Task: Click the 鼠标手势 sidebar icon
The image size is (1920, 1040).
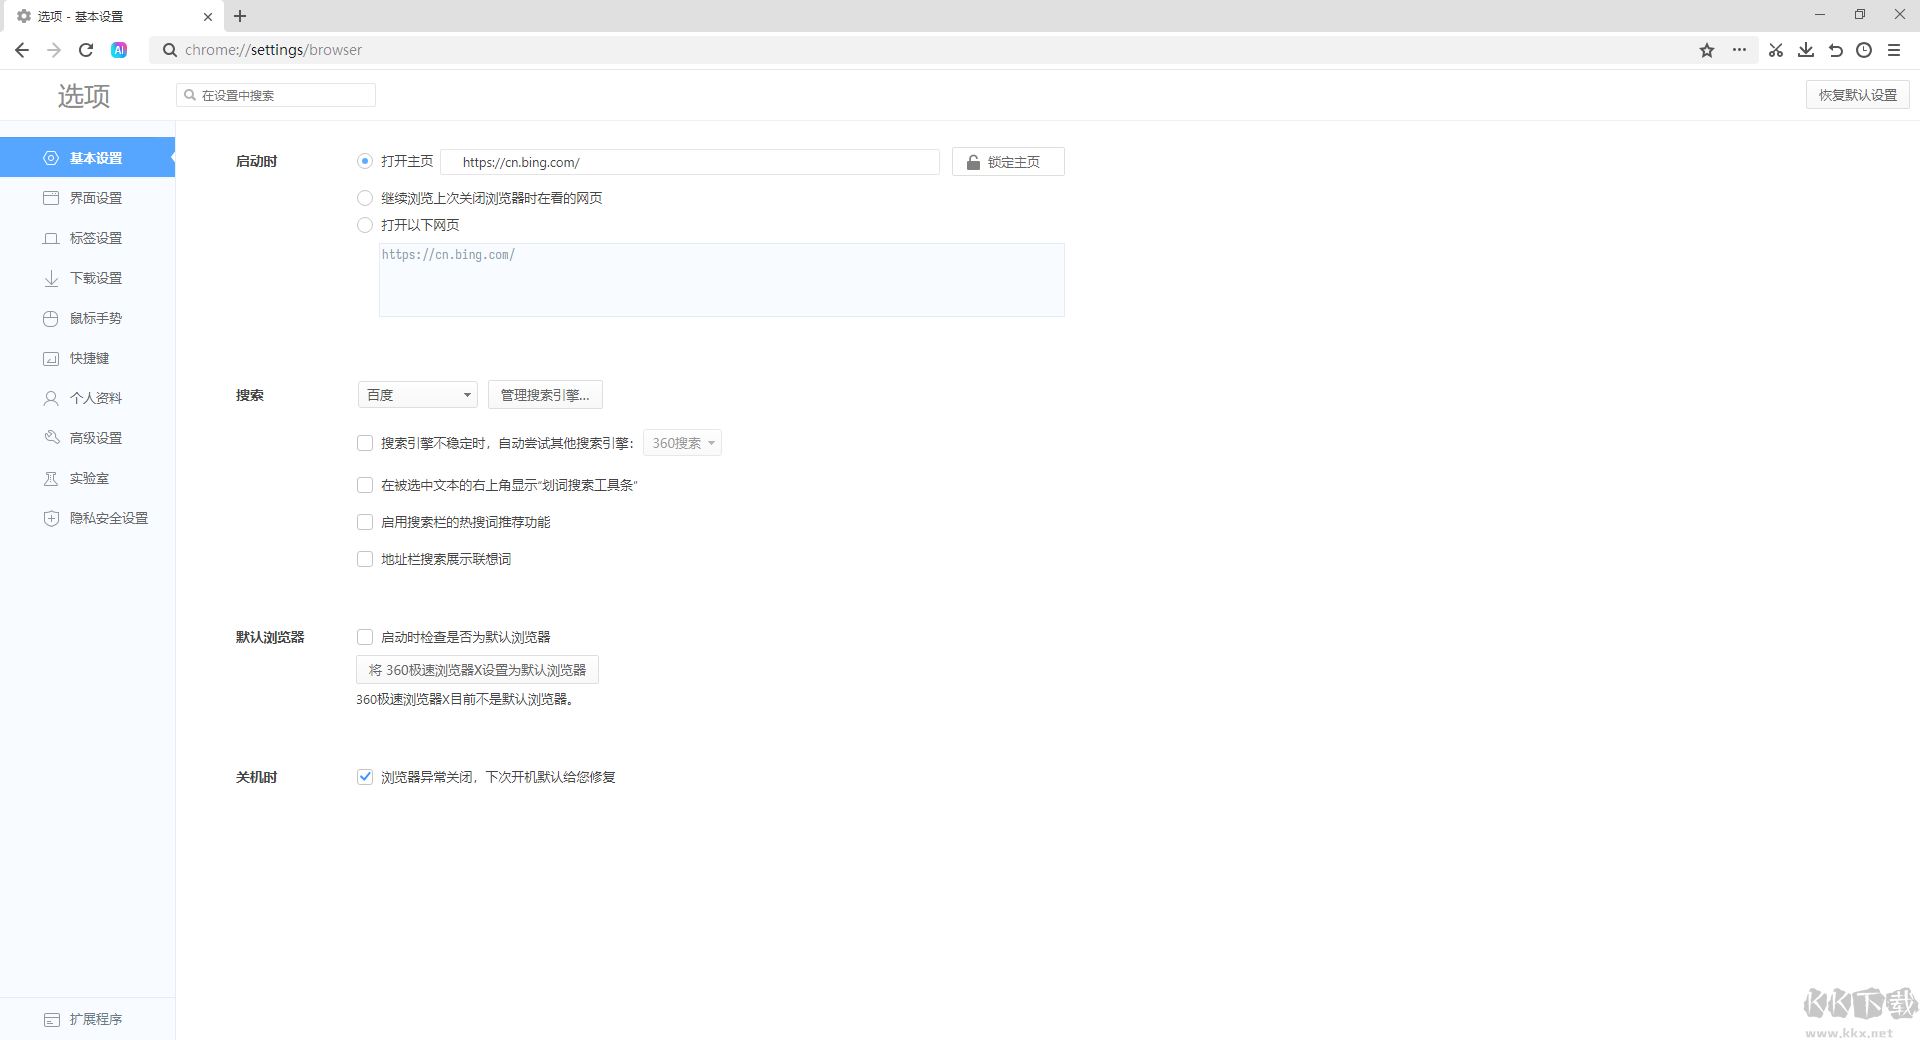Action: pyautogui.click(x=51, y=318)
